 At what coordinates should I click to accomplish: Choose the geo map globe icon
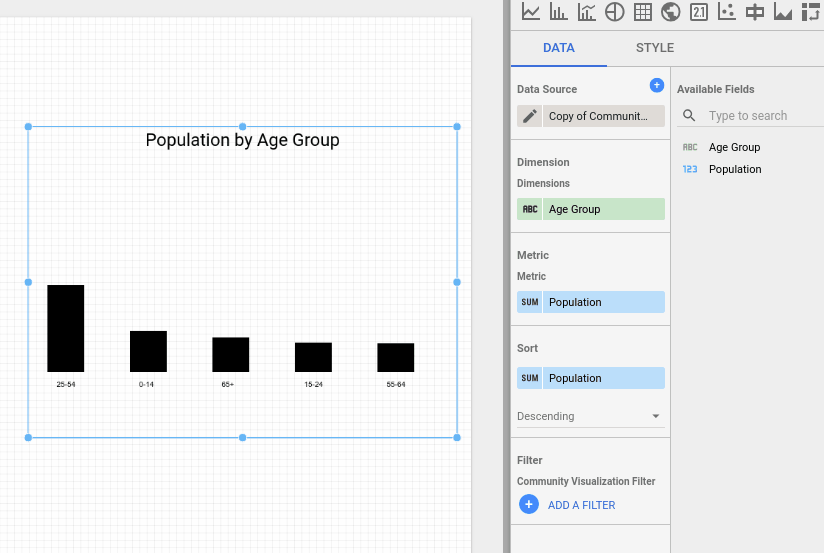click(671, 12)
